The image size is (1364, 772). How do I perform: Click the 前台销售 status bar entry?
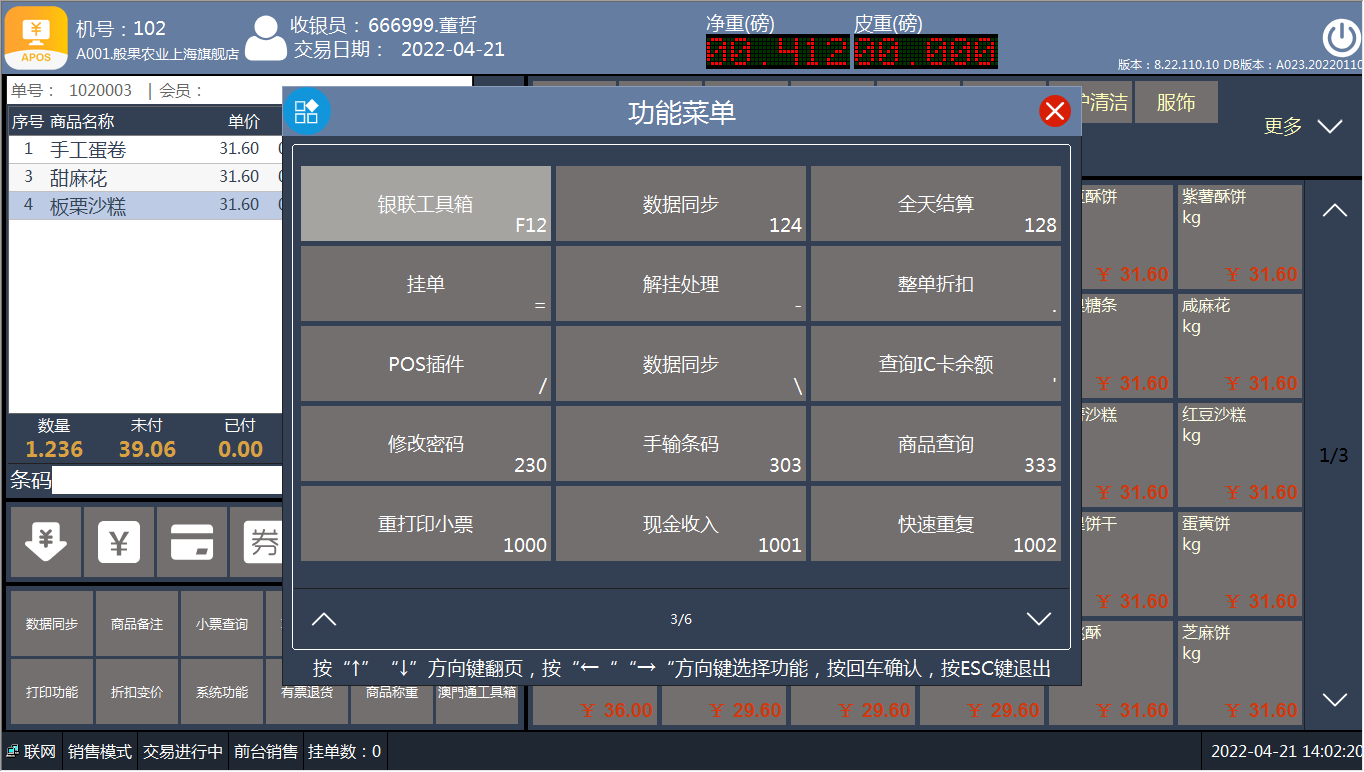(x=266, y=752)
